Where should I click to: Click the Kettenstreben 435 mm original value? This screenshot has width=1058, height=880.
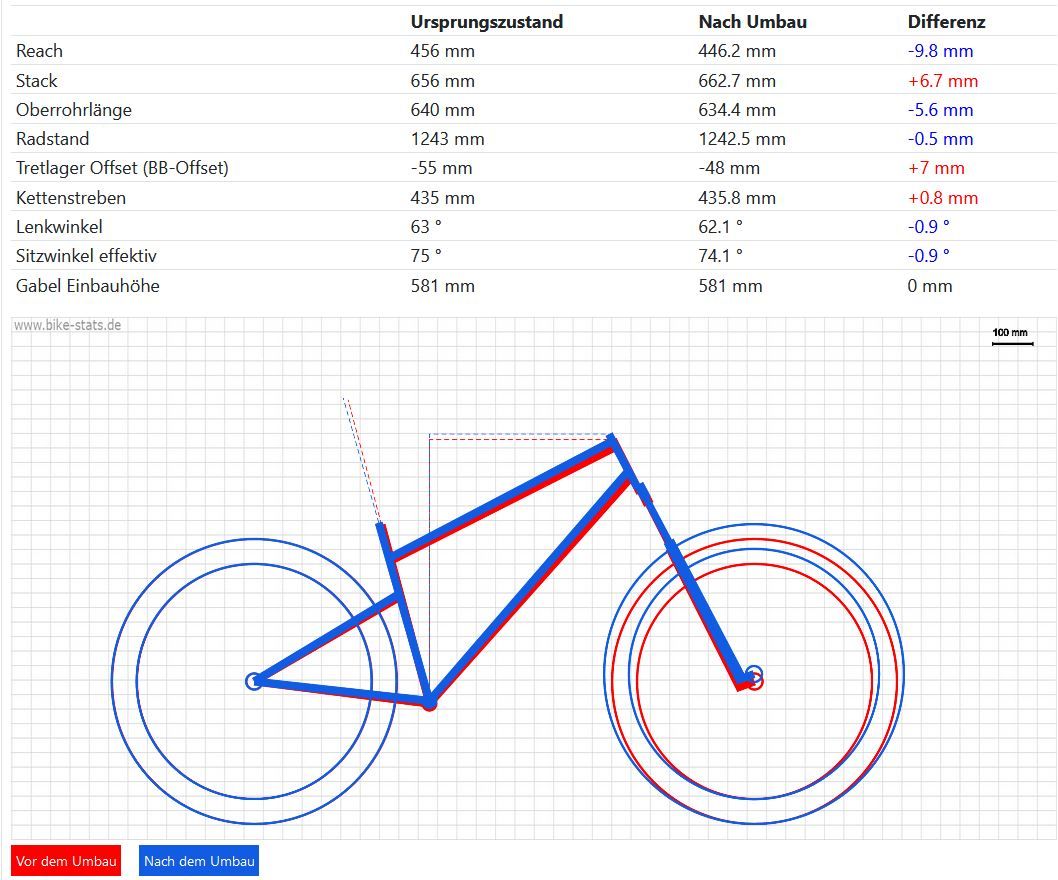click(x=442, y=198)
